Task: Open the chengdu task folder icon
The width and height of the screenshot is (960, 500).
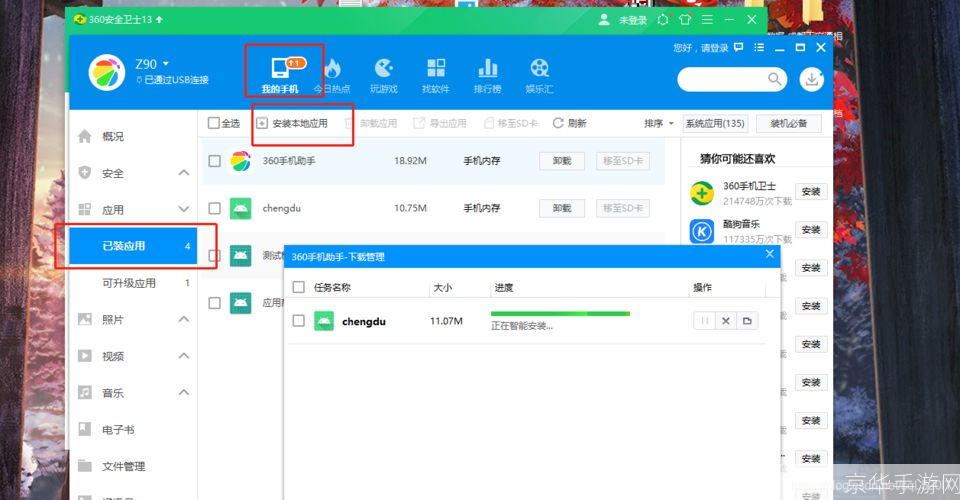Action: 747,321
